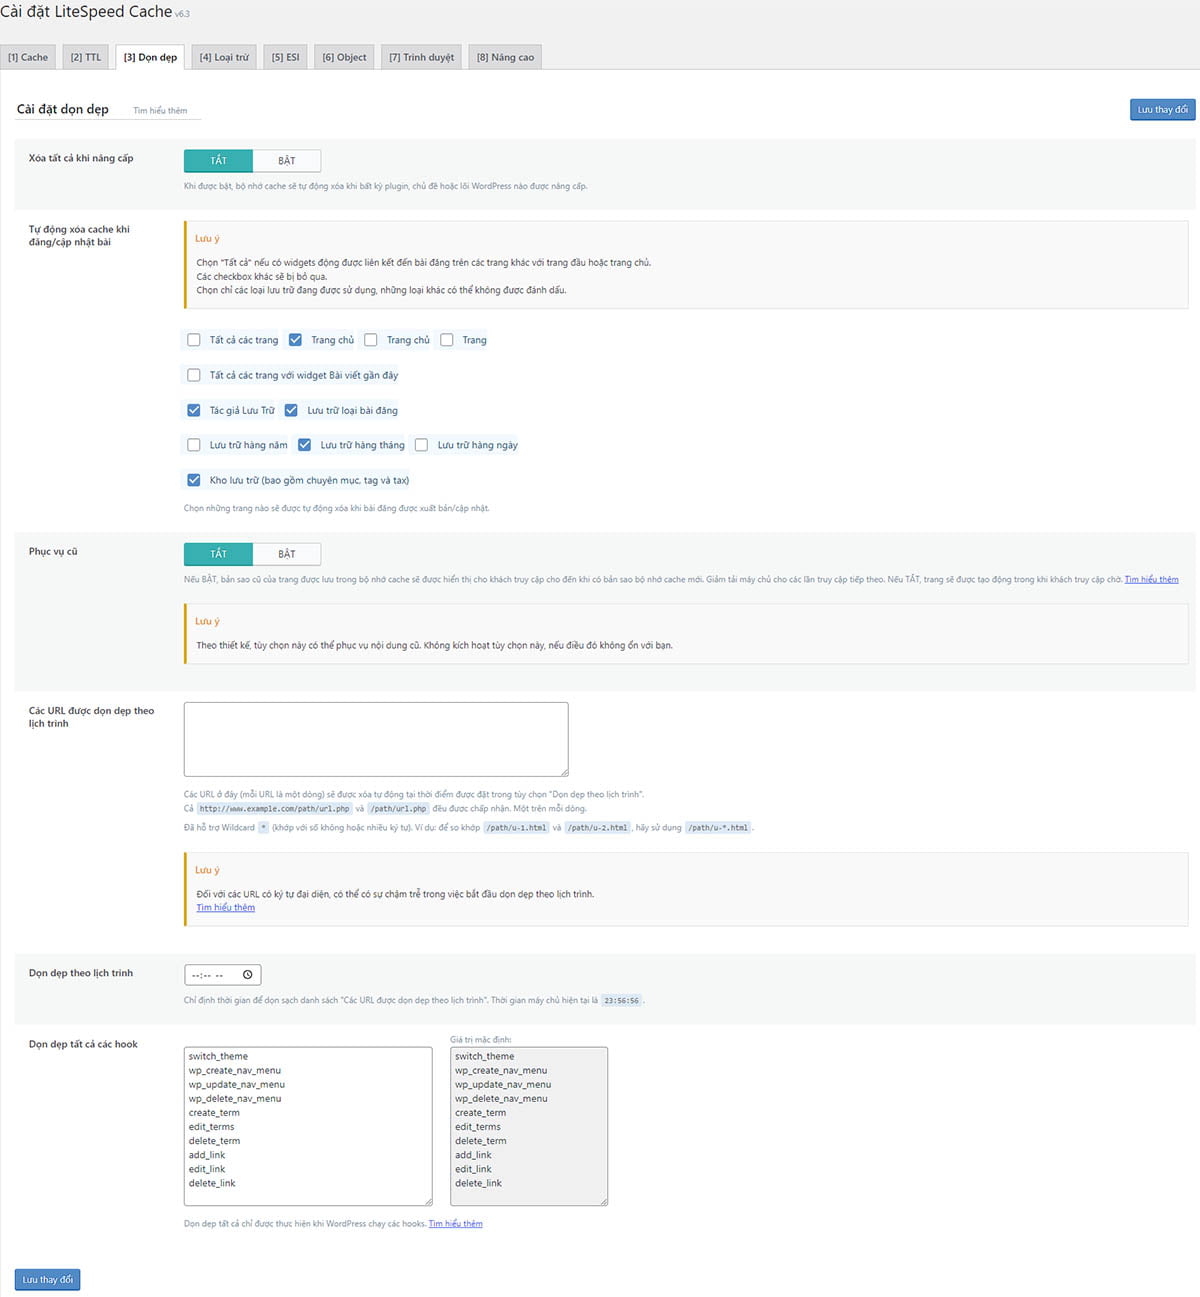Click the server time value 23:56:56

click(x=621, y=1001)
